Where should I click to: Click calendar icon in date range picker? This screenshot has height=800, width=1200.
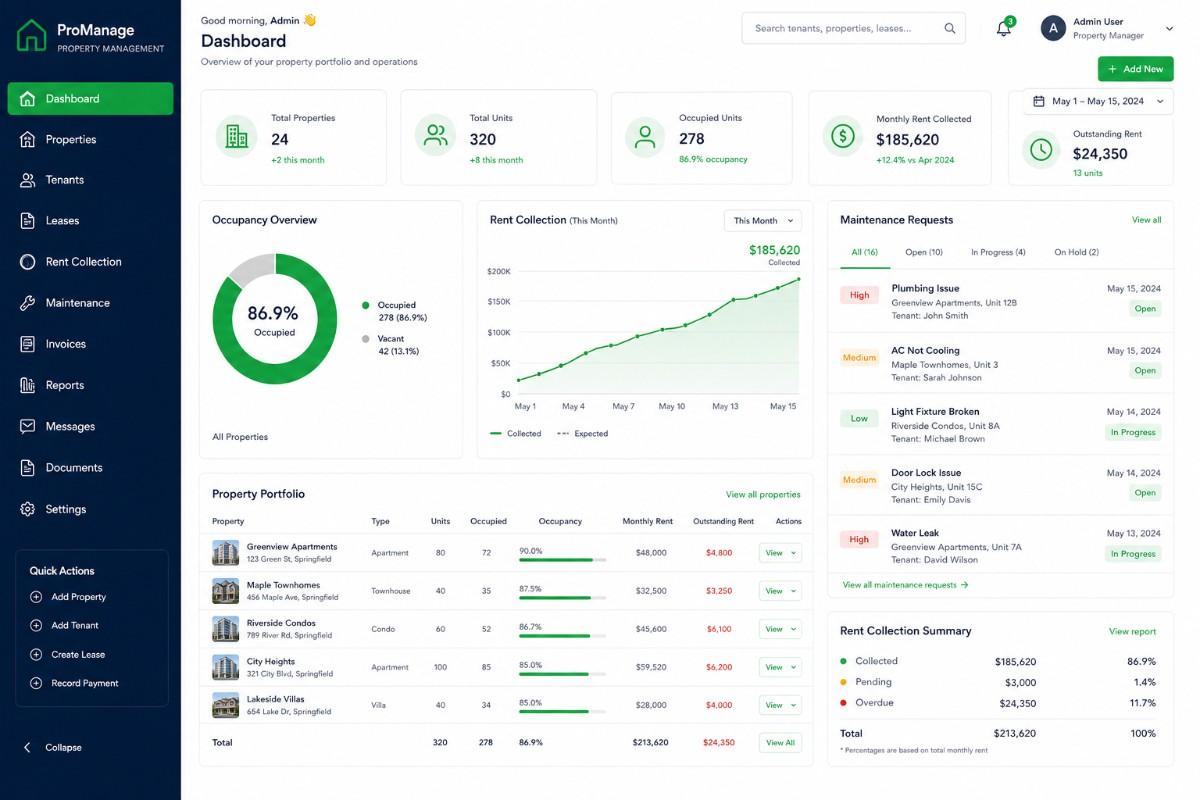(x=1039, y=101)
